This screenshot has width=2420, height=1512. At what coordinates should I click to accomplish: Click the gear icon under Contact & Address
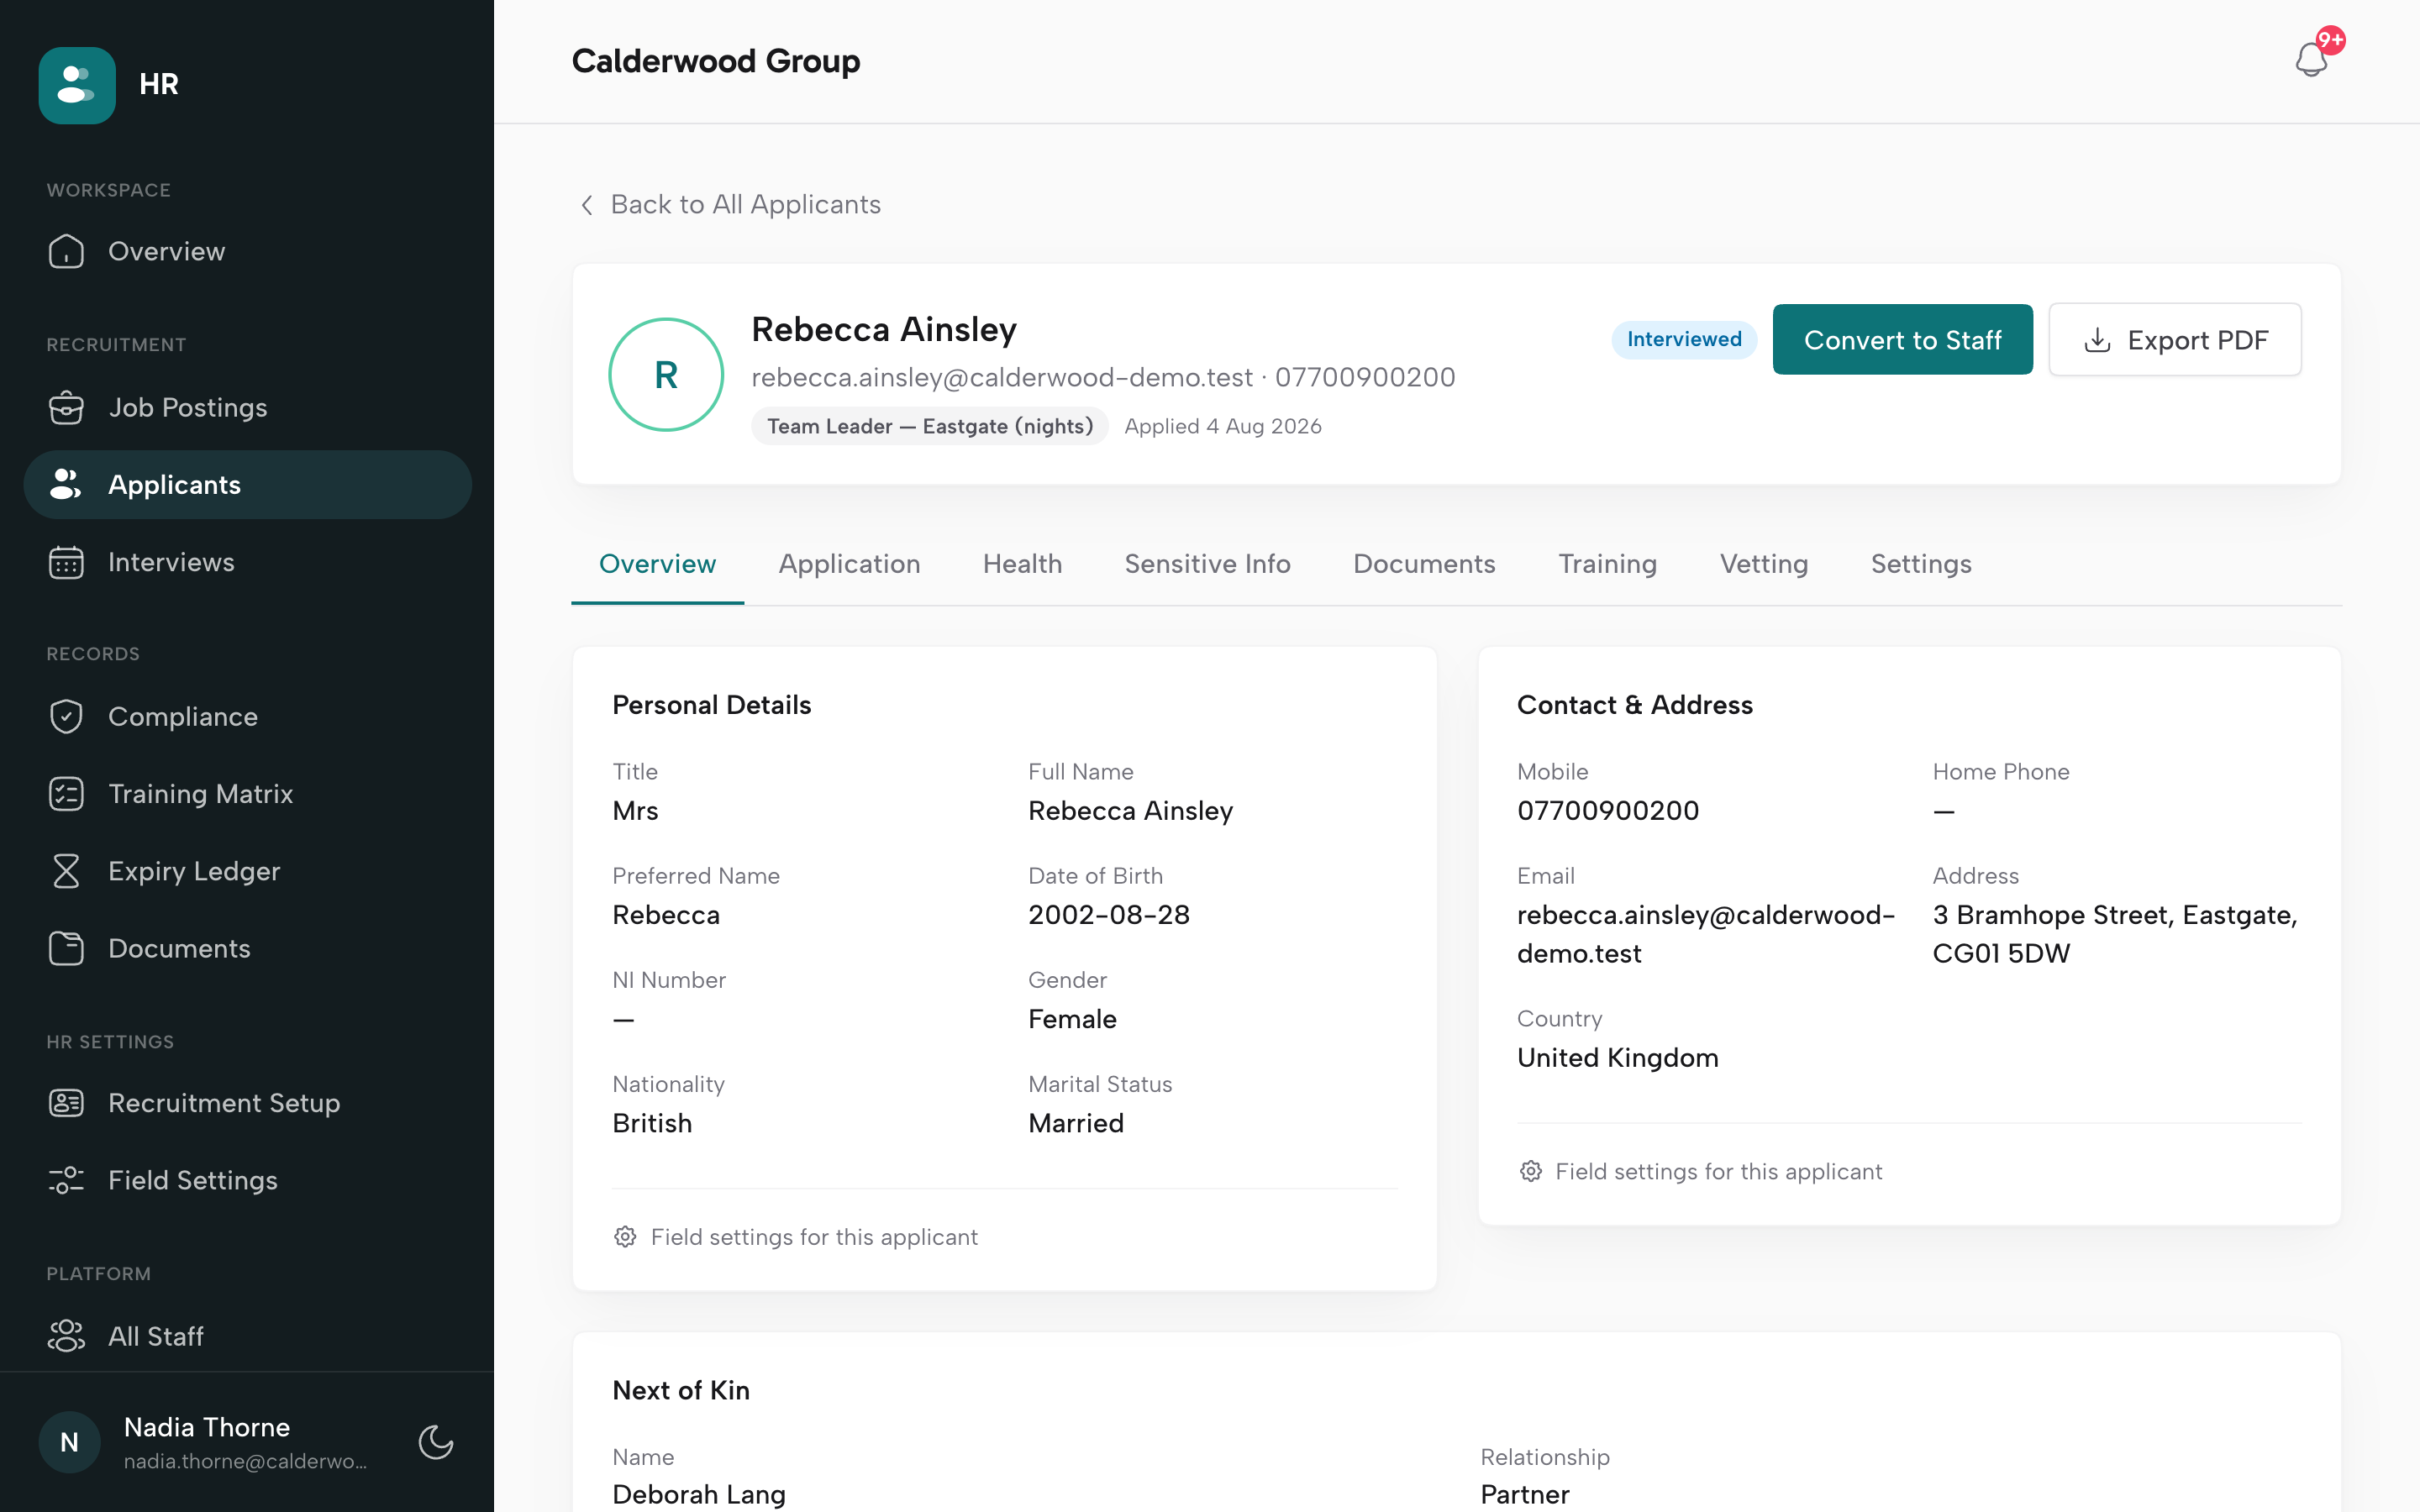(x=1530, y=1171)
